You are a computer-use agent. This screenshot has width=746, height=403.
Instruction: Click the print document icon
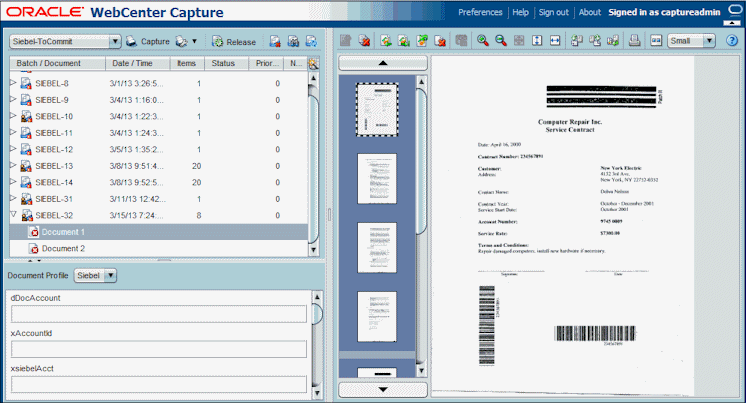(634, 41)
